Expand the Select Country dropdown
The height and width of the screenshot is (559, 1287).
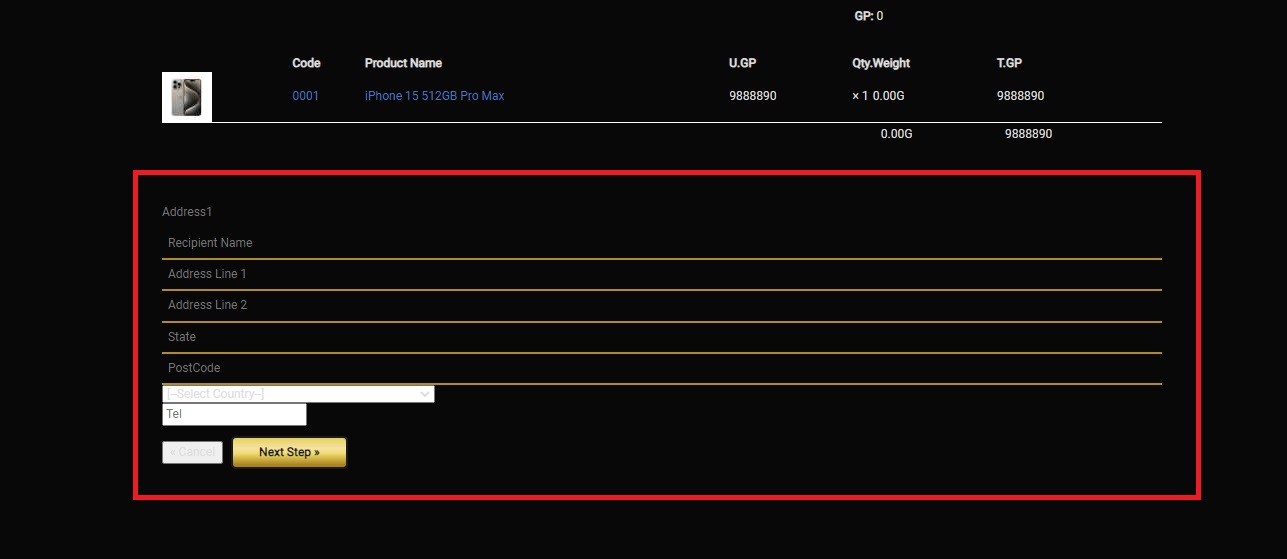click(x=298, y=394)
